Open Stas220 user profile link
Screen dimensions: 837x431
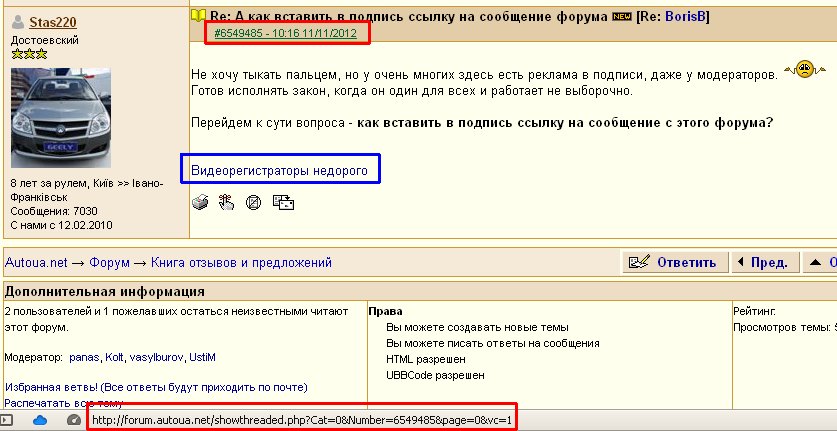pyautogui.click(x=55, y=21)
